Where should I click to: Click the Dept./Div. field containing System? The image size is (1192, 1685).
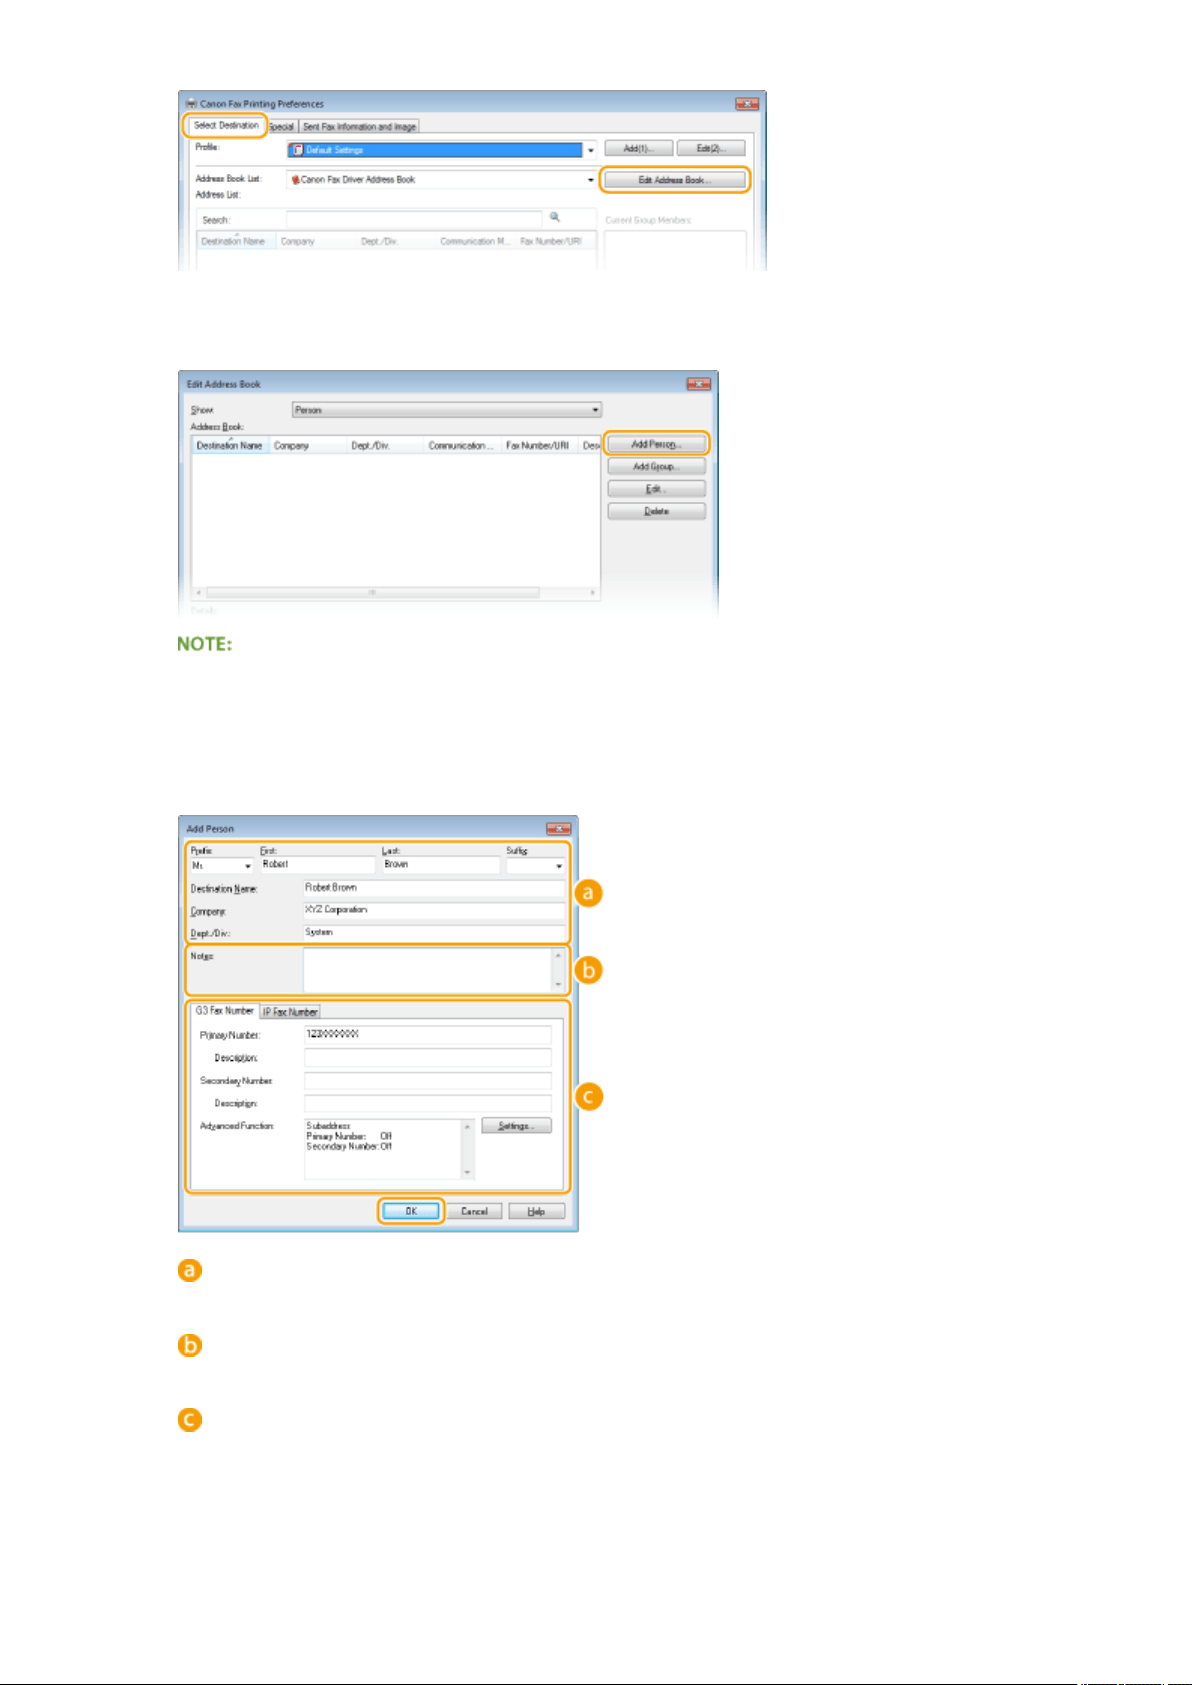tap(434, 932)
